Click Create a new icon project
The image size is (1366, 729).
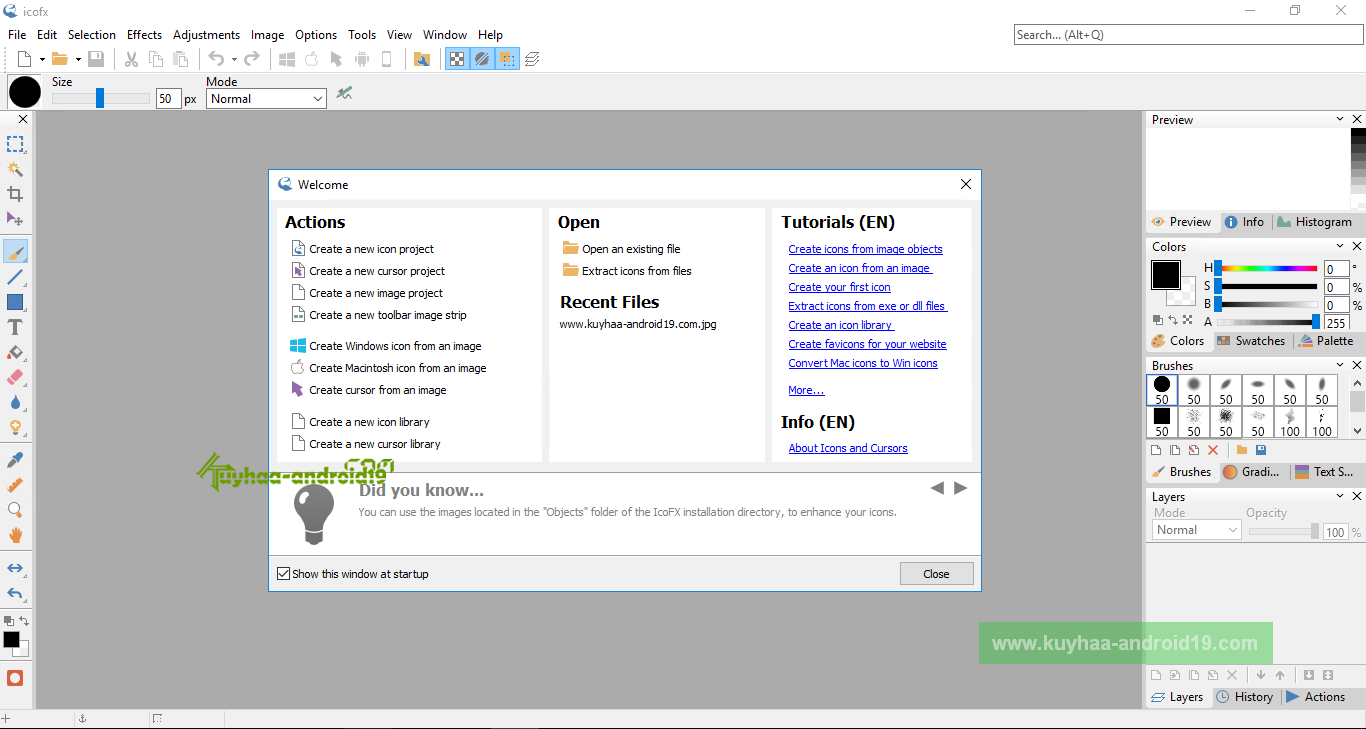362,249
